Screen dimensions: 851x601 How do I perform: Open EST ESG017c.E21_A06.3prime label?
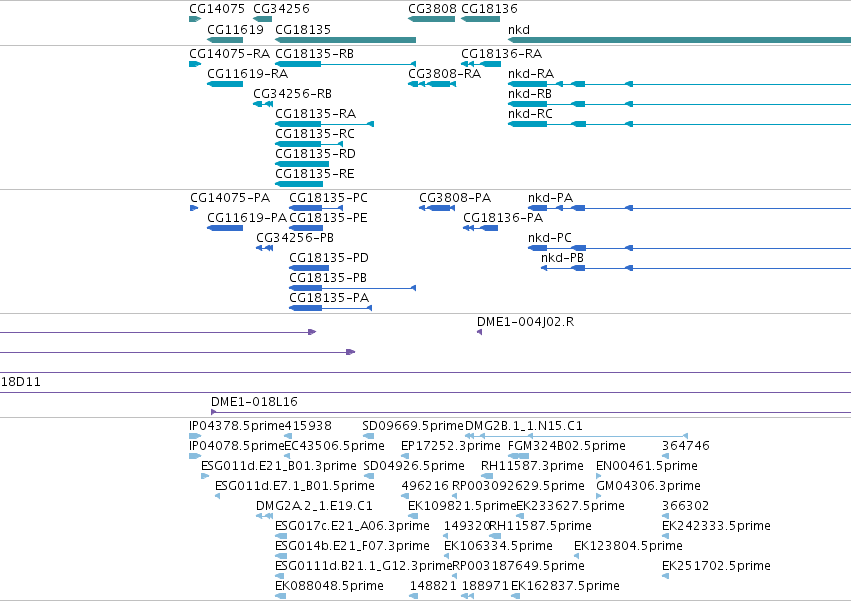[352, 527]
